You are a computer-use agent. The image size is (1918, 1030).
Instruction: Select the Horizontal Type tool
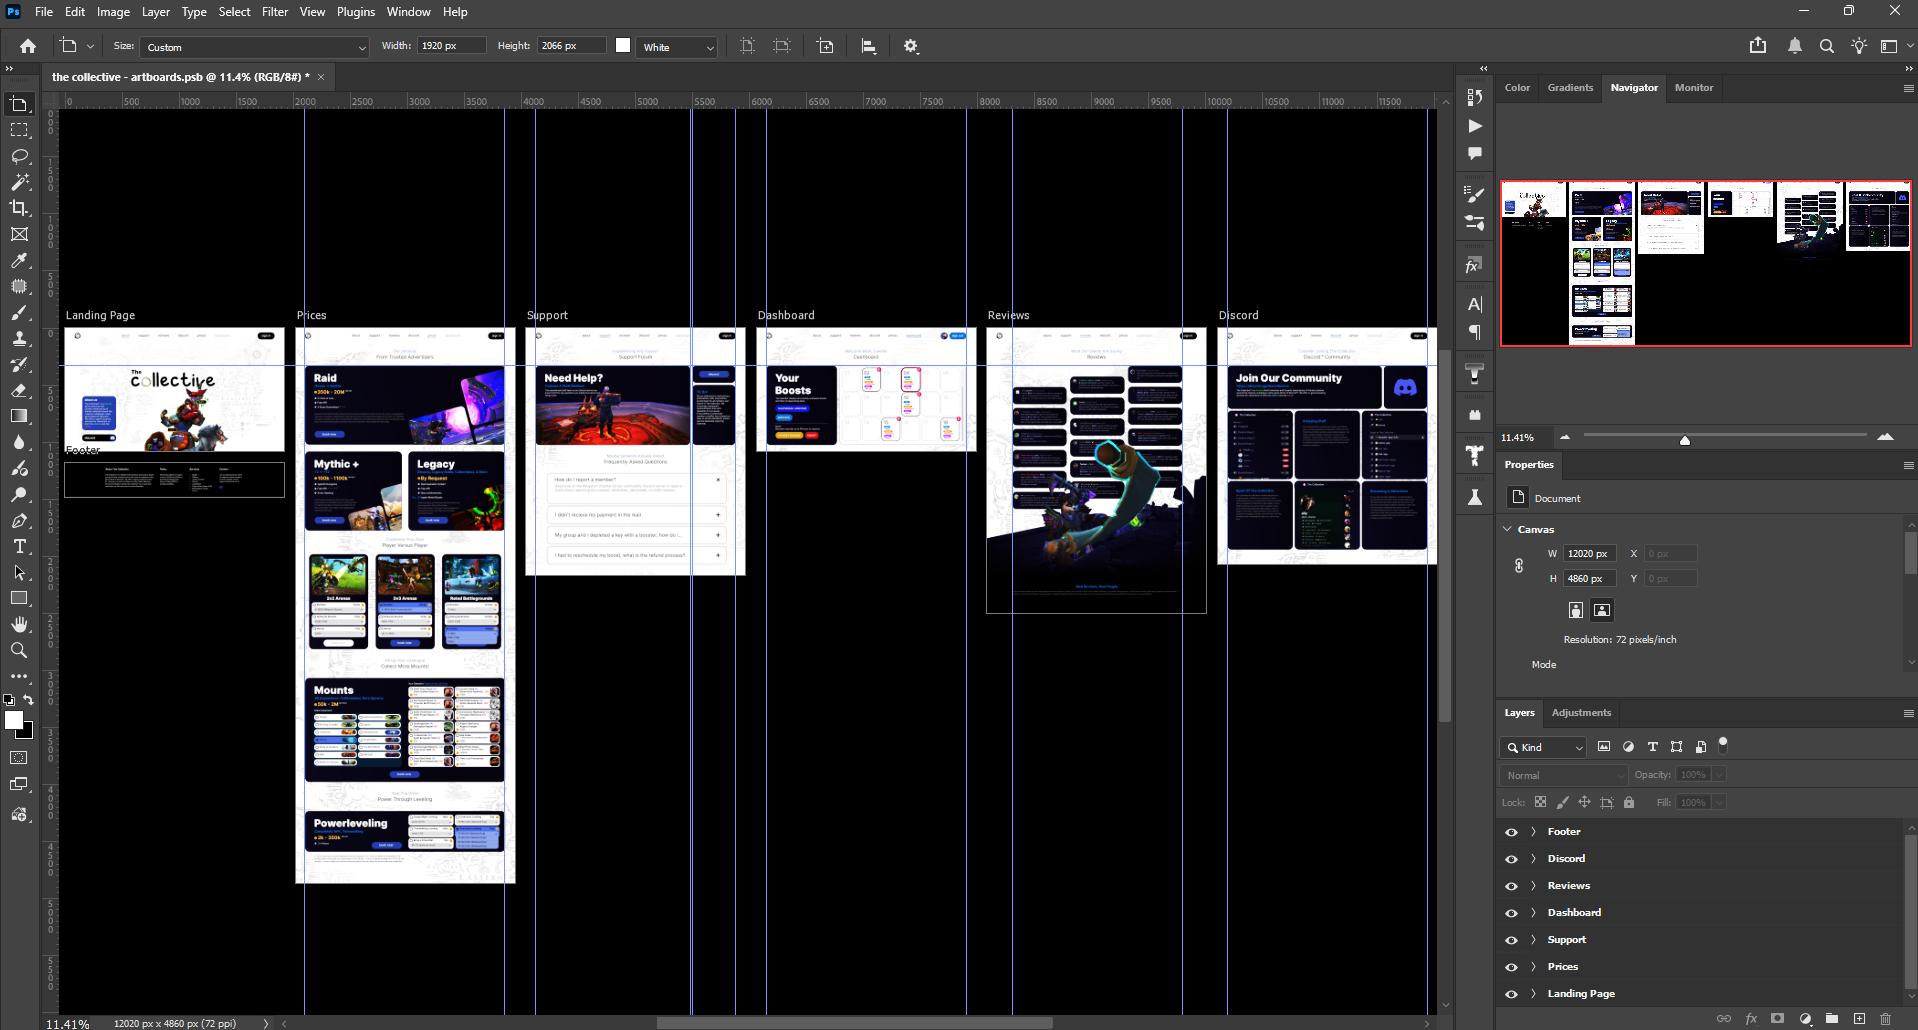click(x=19, y=546)
